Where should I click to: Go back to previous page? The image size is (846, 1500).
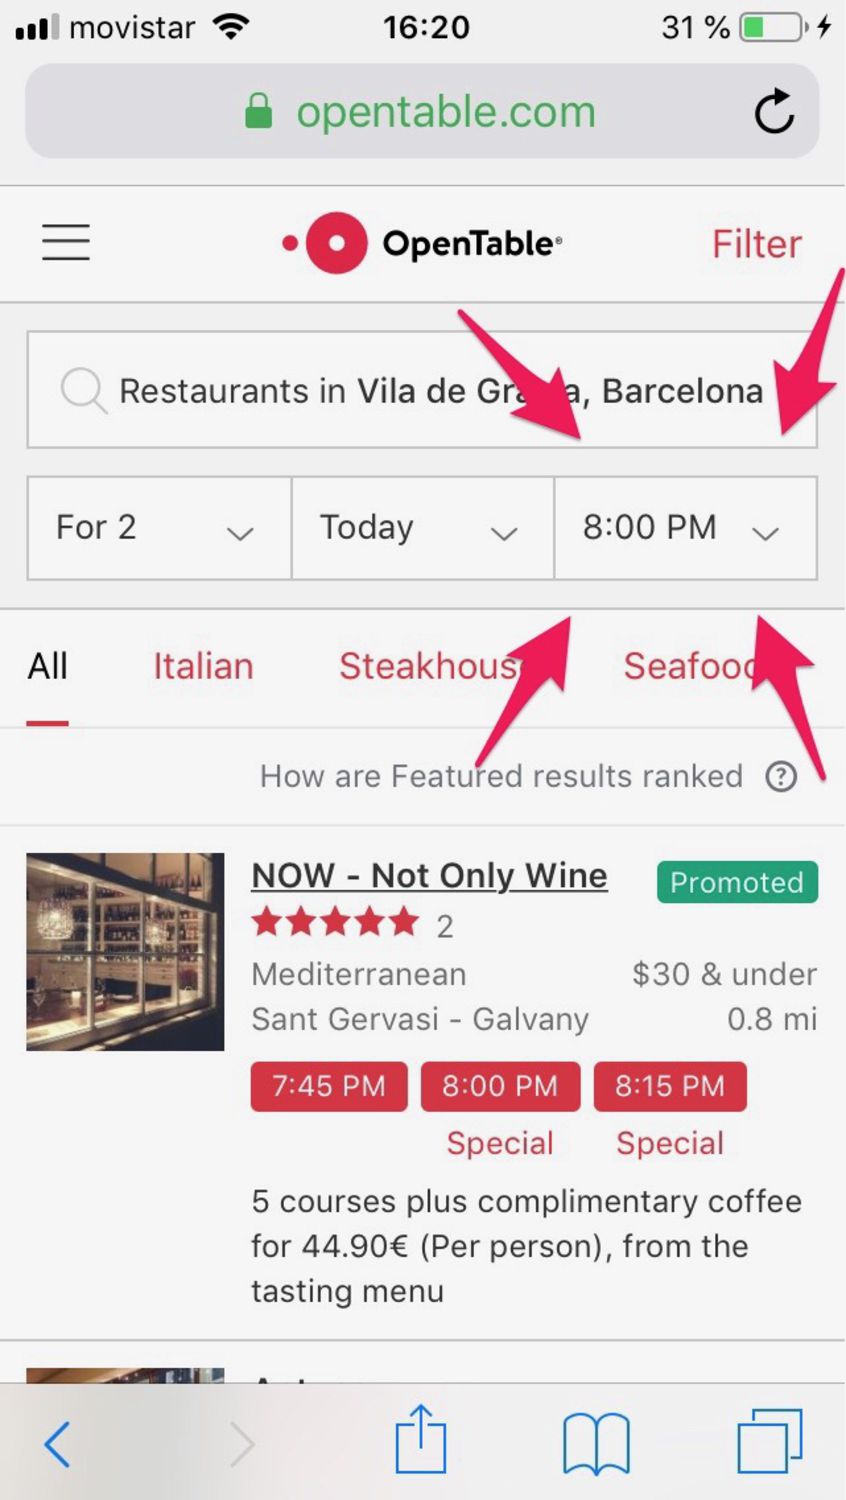click(58, 1444)
